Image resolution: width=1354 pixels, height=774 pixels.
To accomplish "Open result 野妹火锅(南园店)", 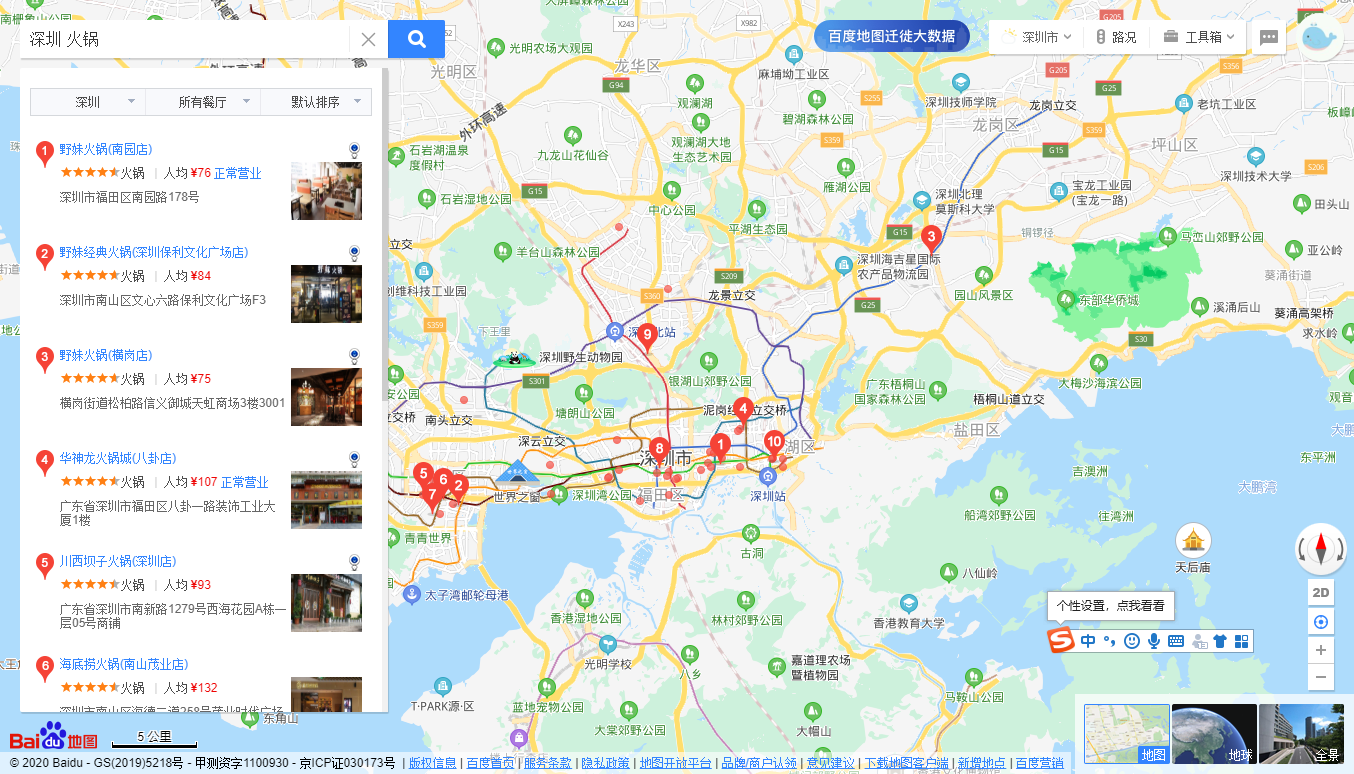I will (105, 149).
